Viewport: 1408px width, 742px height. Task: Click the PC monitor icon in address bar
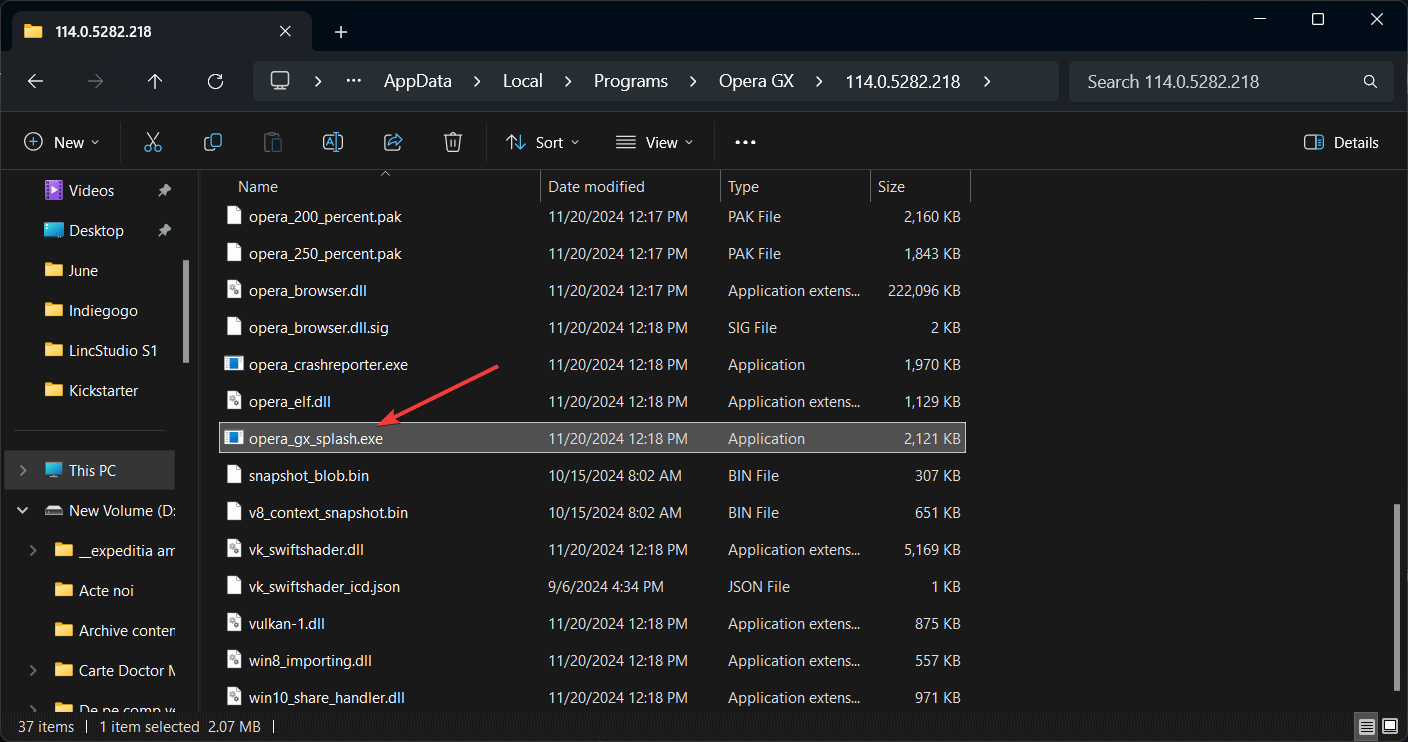pos(280,81)
